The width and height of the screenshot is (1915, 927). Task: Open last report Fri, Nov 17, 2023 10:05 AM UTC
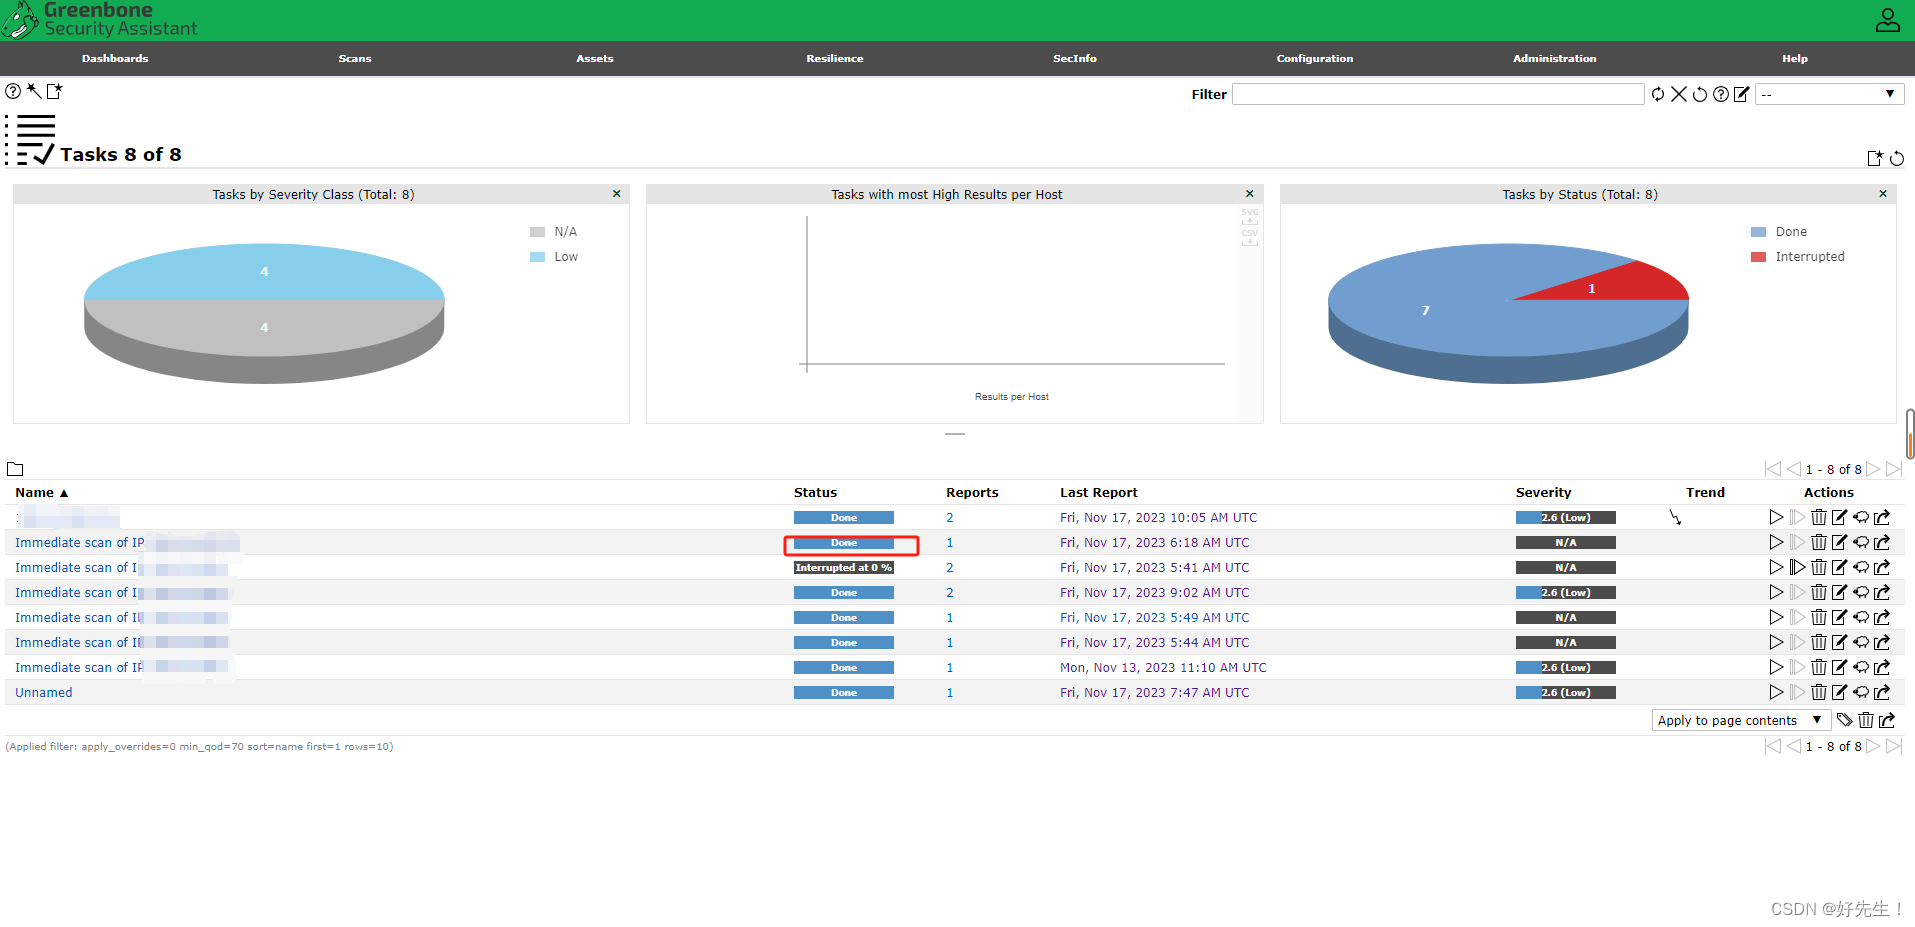point(1158,517)
